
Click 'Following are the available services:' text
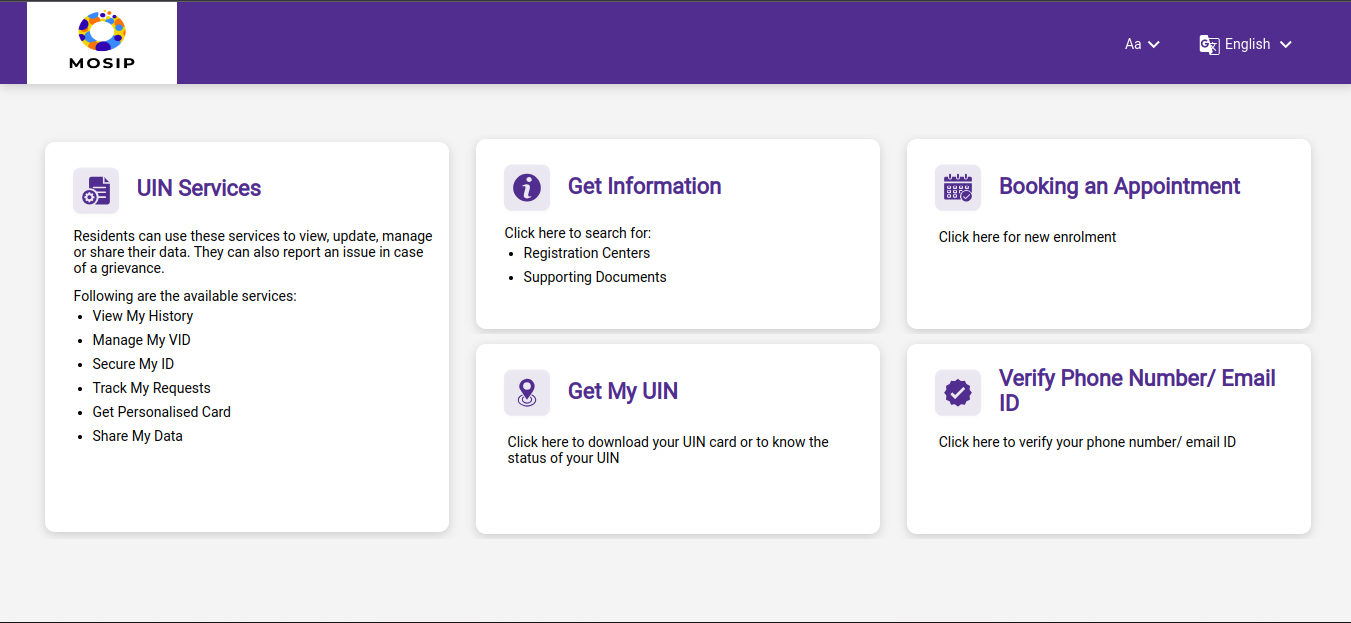click(x=185, y=296)
